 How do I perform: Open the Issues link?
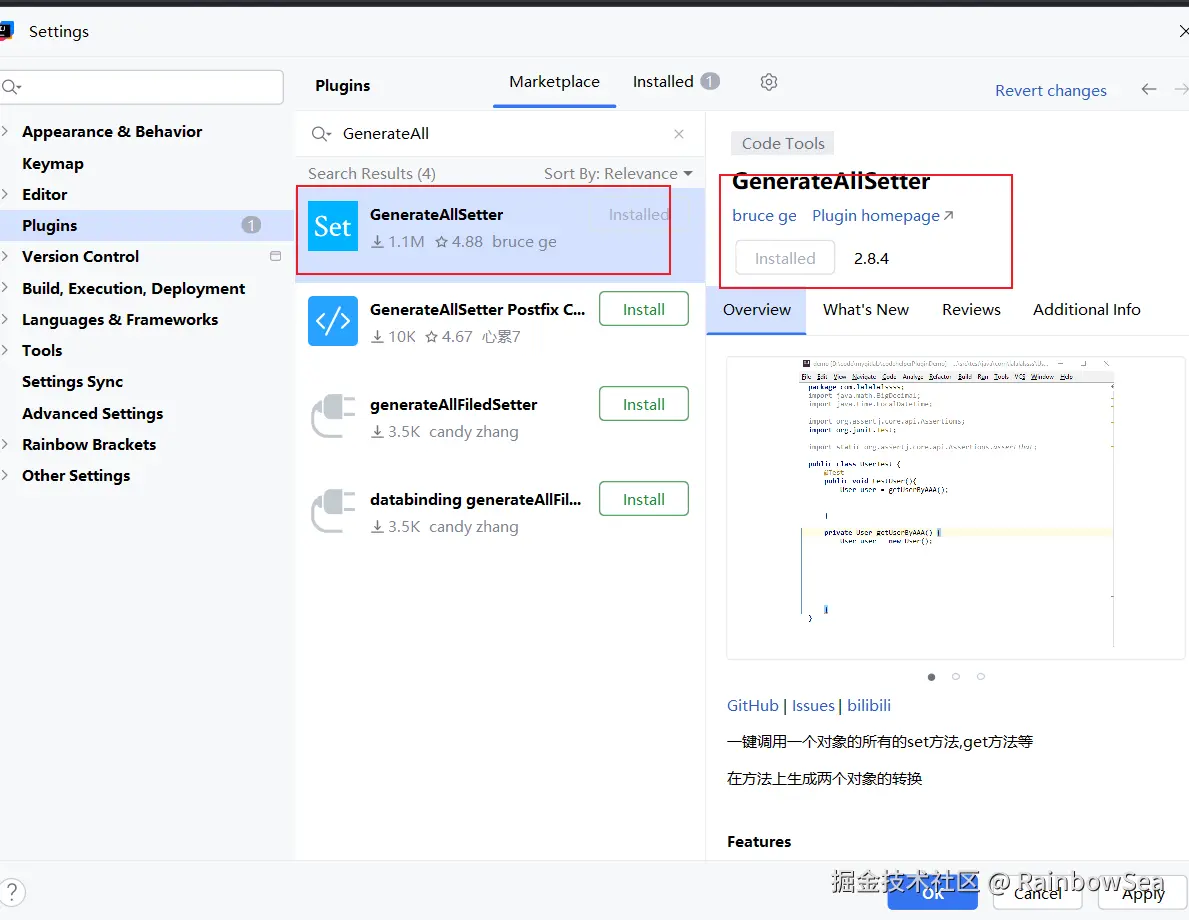(813, 705)
